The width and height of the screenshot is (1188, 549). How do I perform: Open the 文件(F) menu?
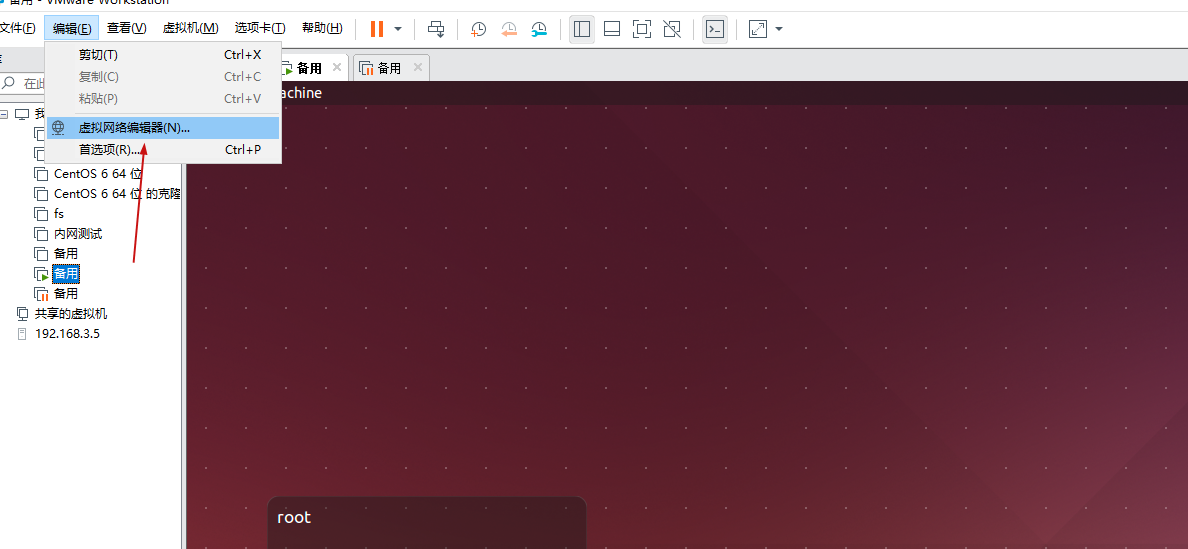tap(17, 29)
